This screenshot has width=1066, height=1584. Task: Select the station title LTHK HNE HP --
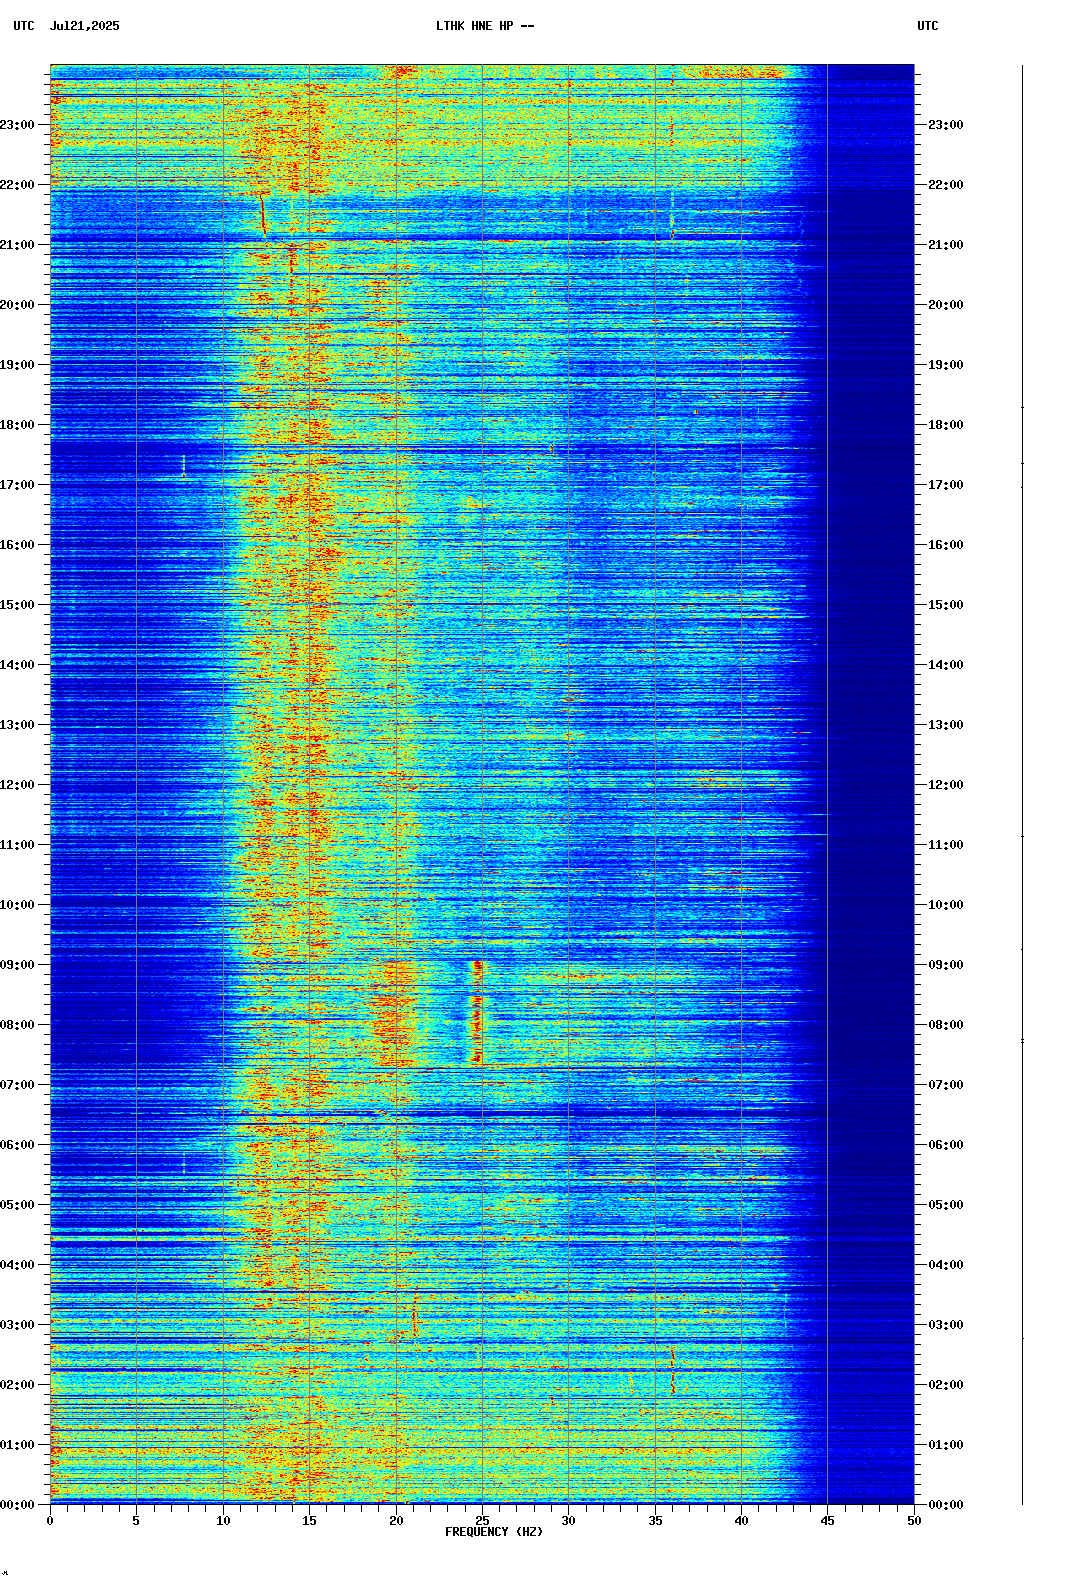(485, 26)
